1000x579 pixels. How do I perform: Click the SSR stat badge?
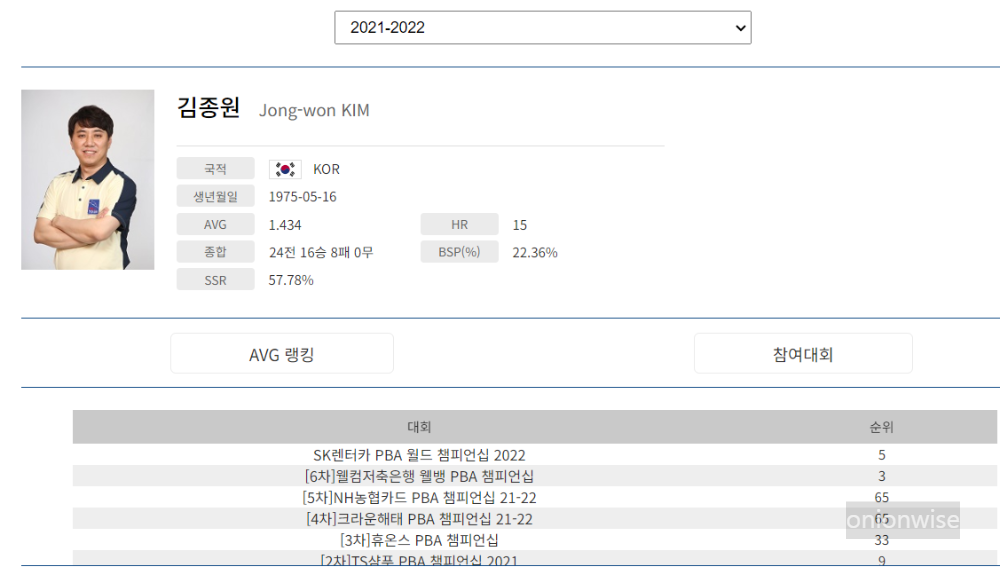click(x=214, y=280)
